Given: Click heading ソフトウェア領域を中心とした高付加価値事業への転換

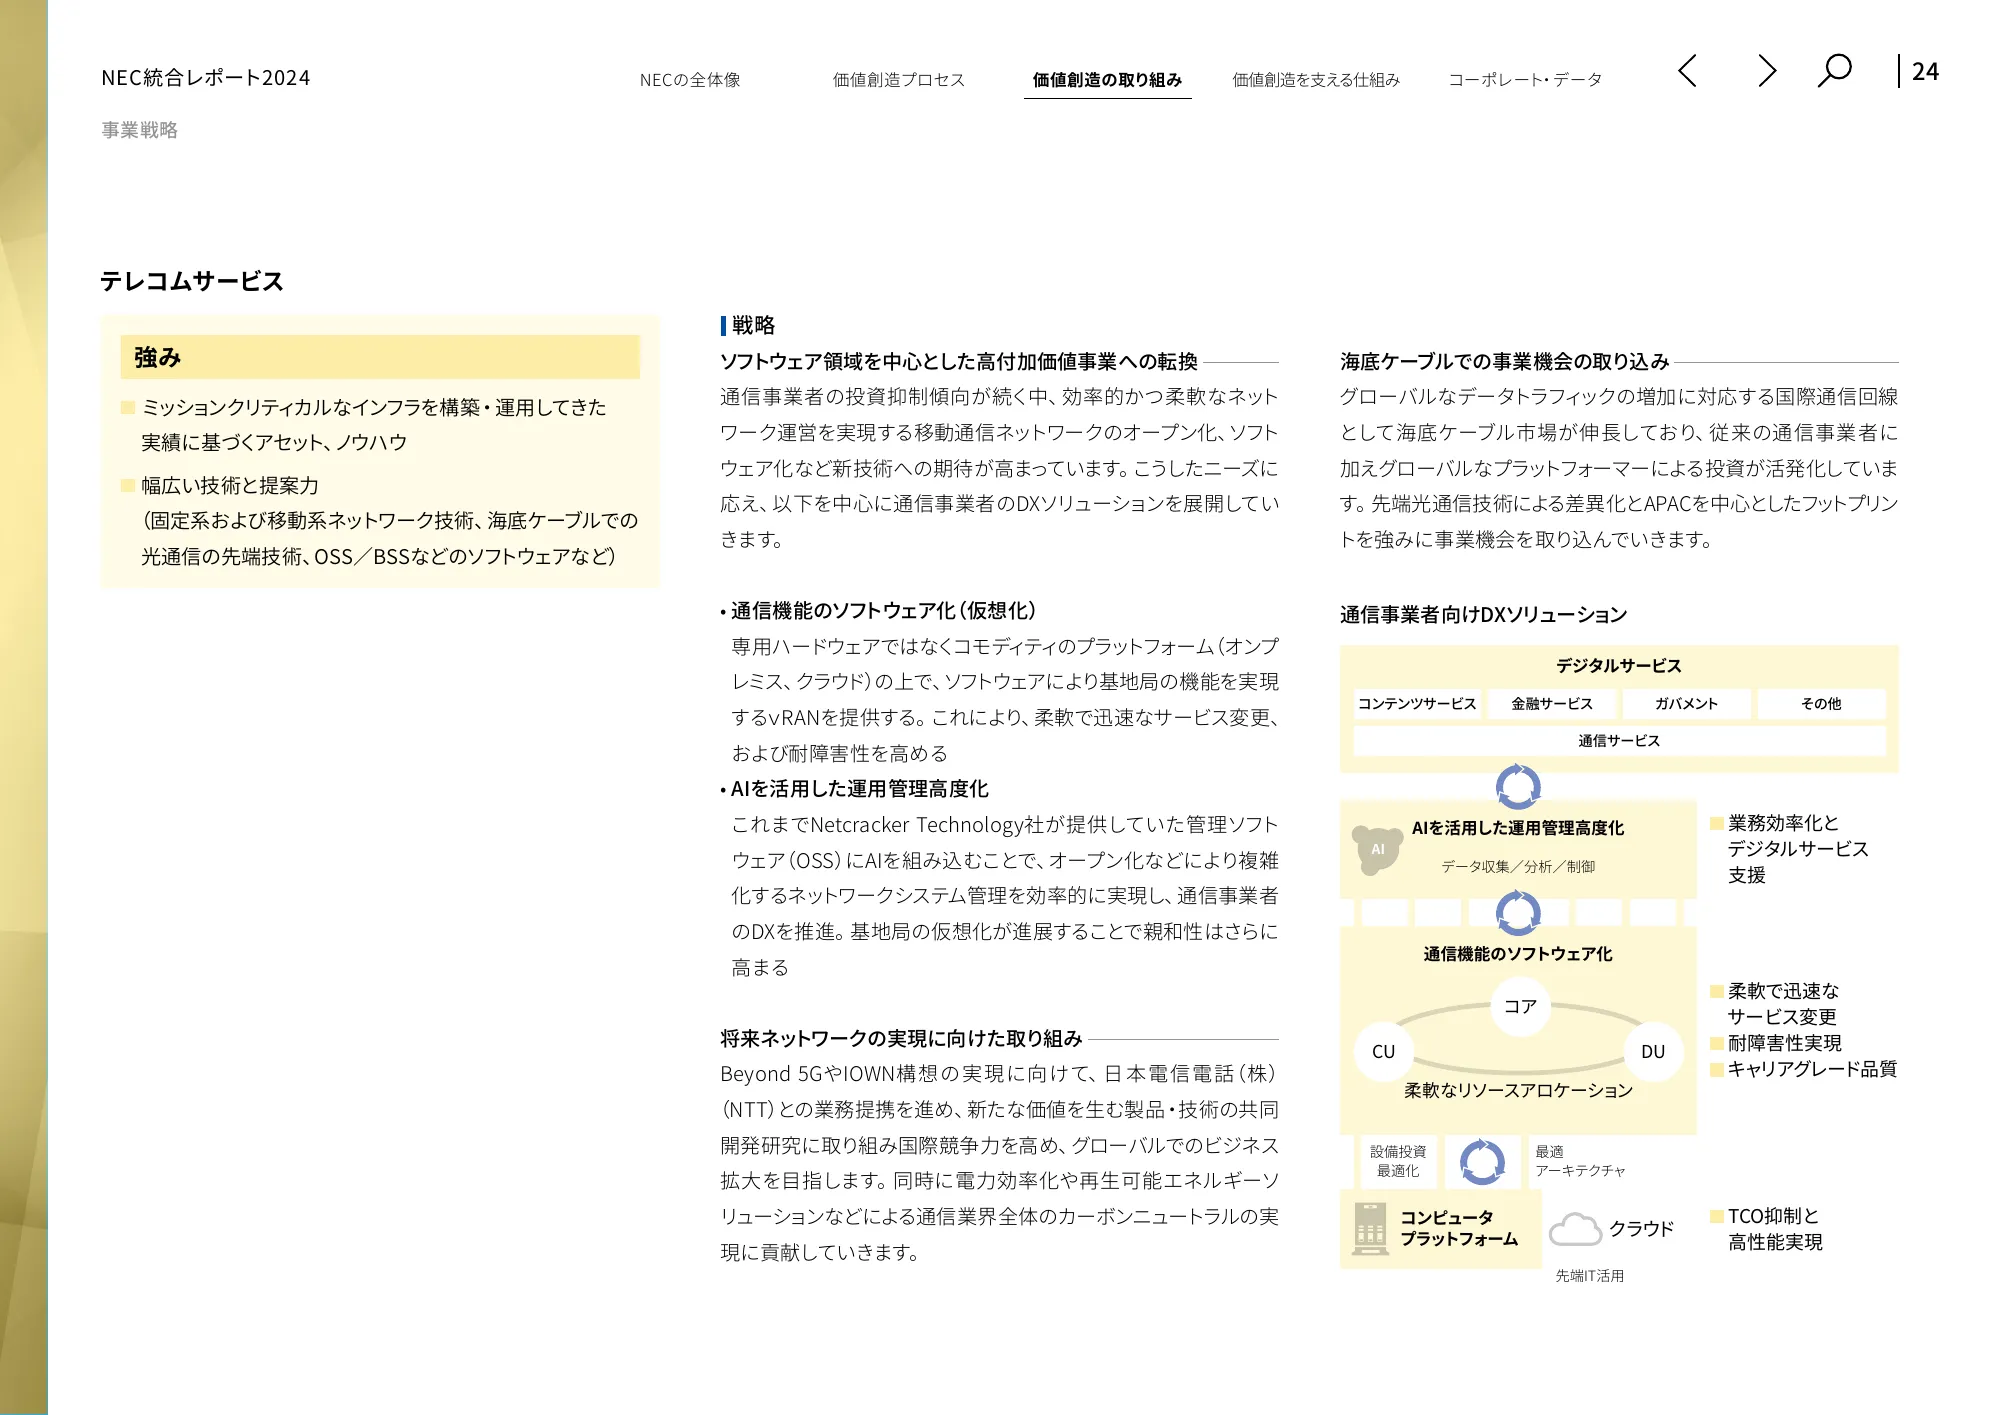Looking at the screenshot, I should 959,361.
